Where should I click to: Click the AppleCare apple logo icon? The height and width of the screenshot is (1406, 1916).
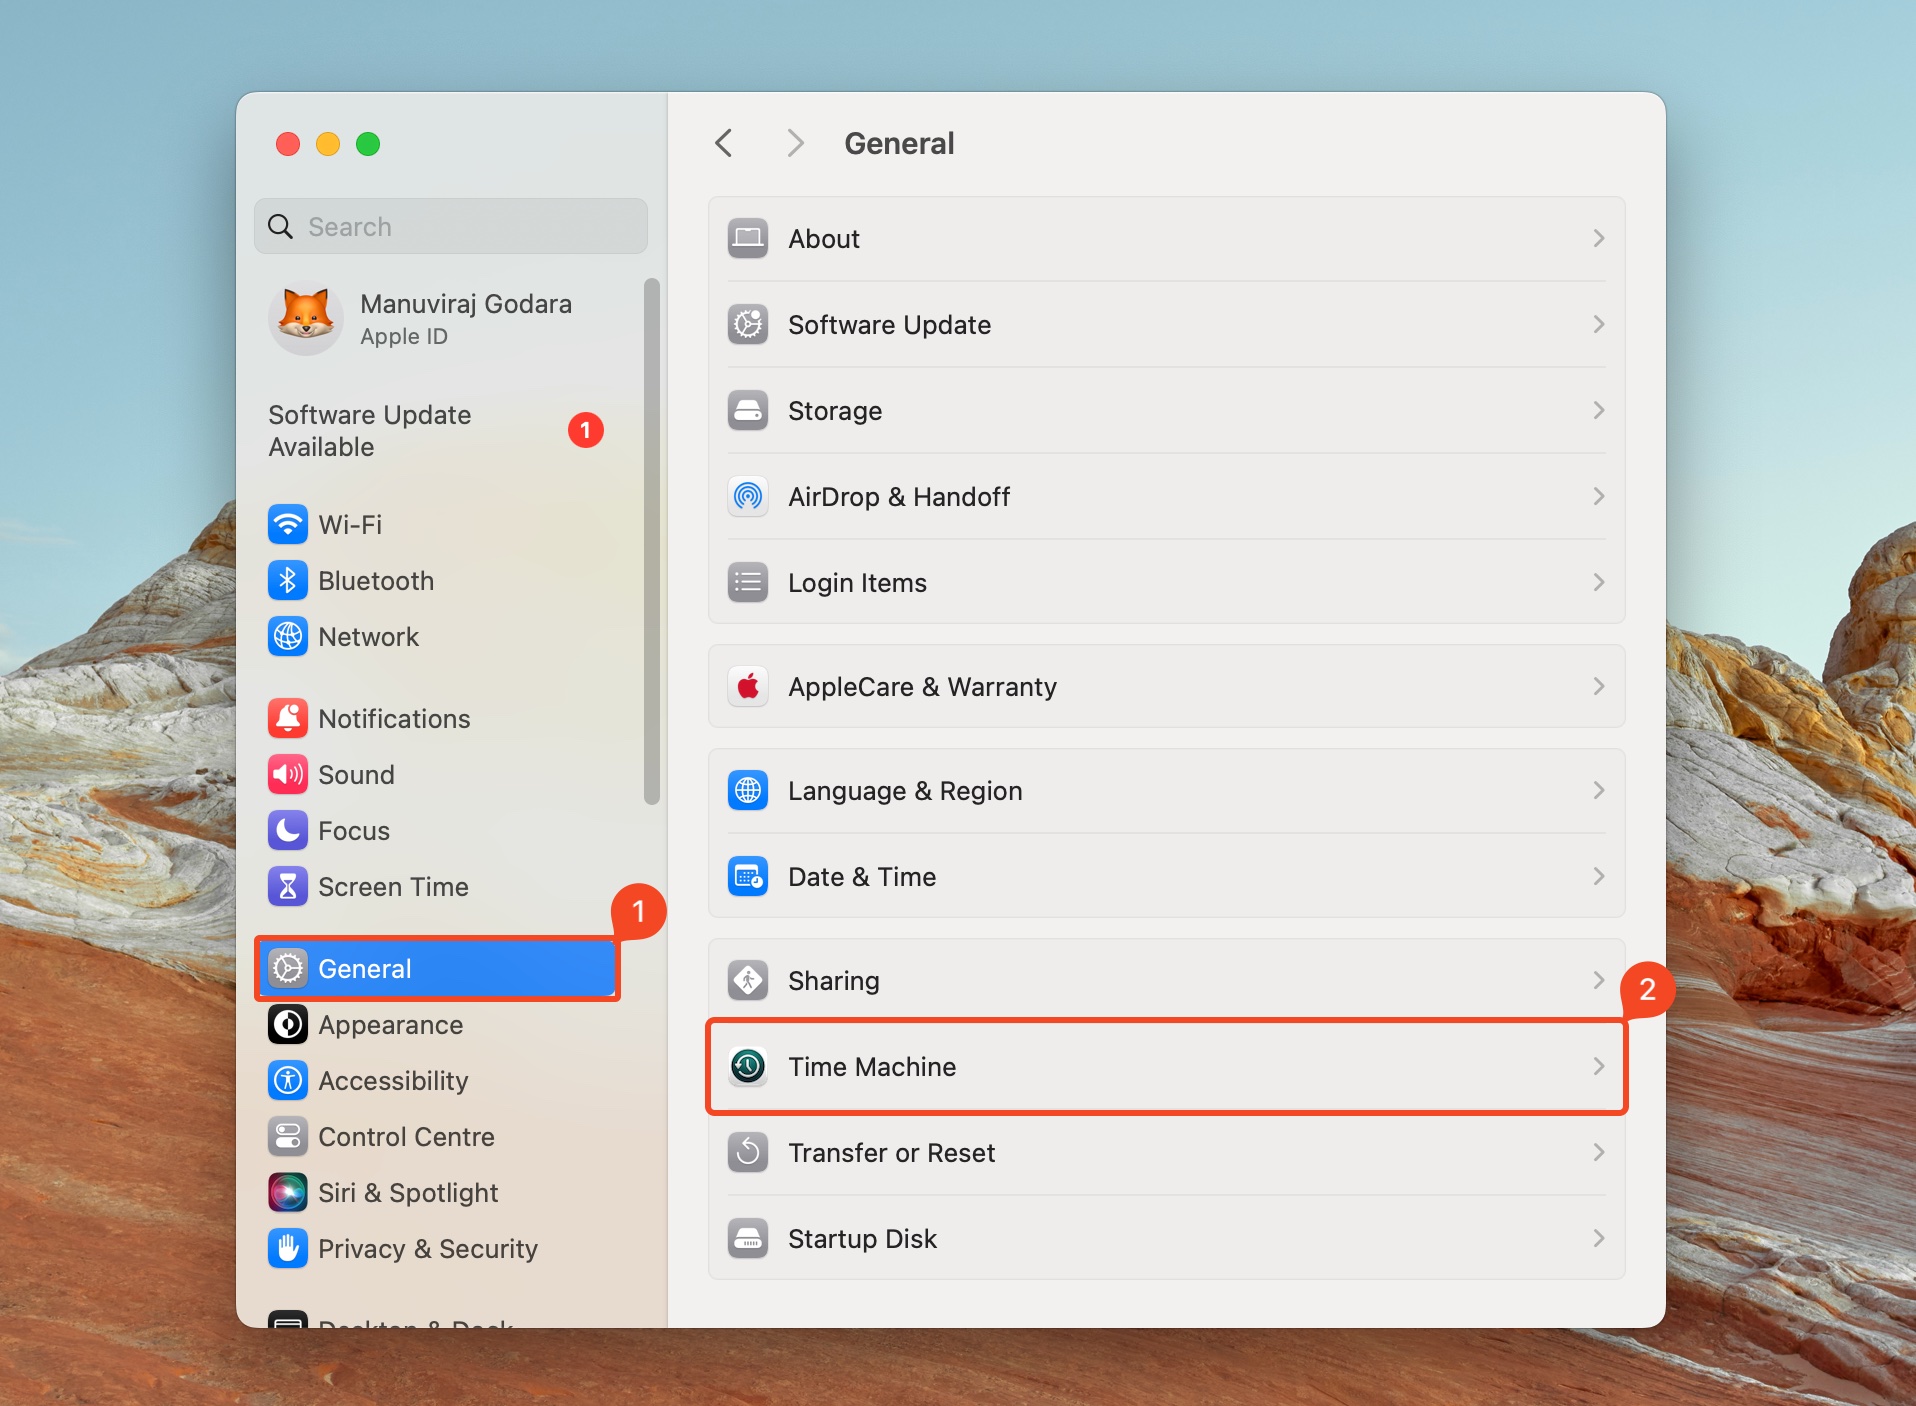pyautogui.click(x=748, y=686)
